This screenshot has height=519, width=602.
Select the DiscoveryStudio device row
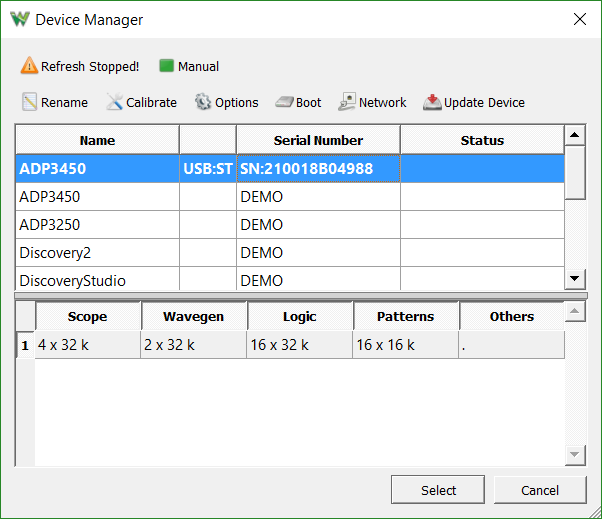click(290, 279)
